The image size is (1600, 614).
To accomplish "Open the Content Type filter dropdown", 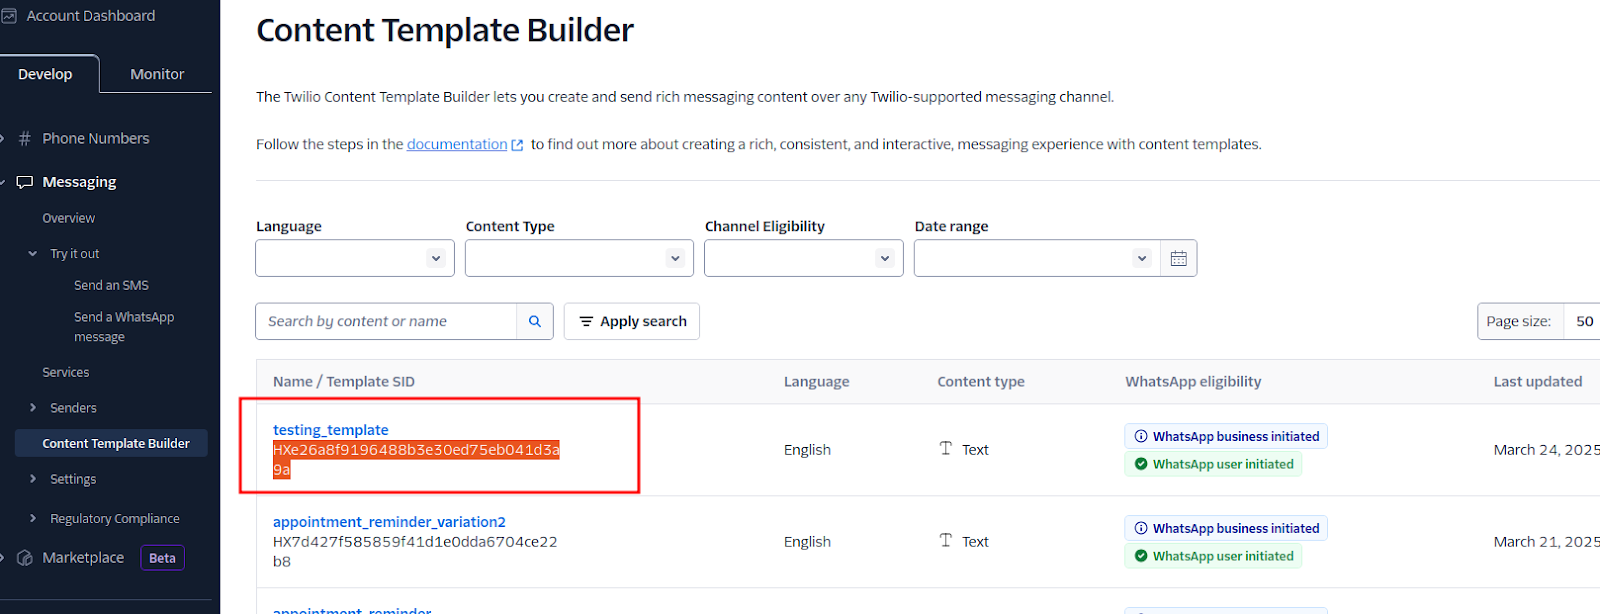I will [x=579, y=258].
